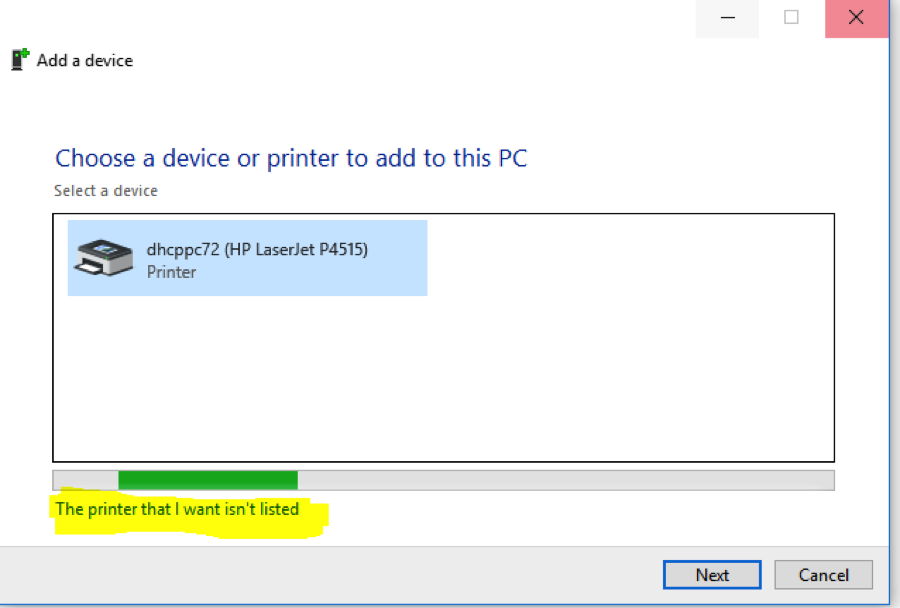Click the "Printer" type label under dhcppc72

tap(171, 272)
